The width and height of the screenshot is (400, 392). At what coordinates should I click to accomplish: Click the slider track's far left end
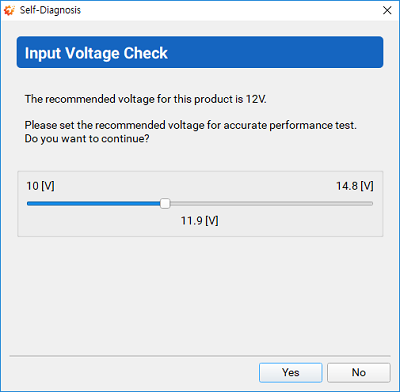[29, 203]
